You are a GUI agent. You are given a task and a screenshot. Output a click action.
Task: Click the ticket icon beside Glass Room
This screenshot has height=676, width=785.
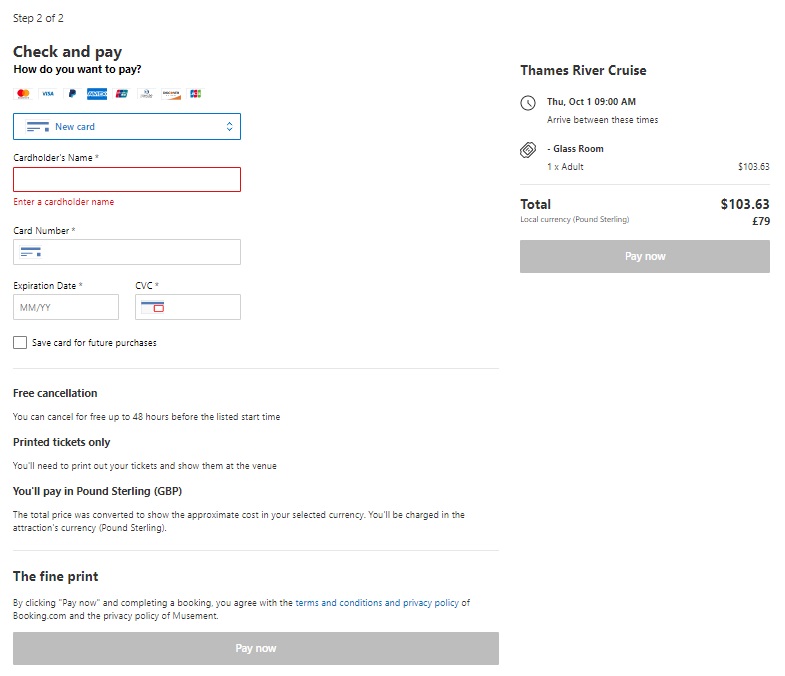pos(528,150)
